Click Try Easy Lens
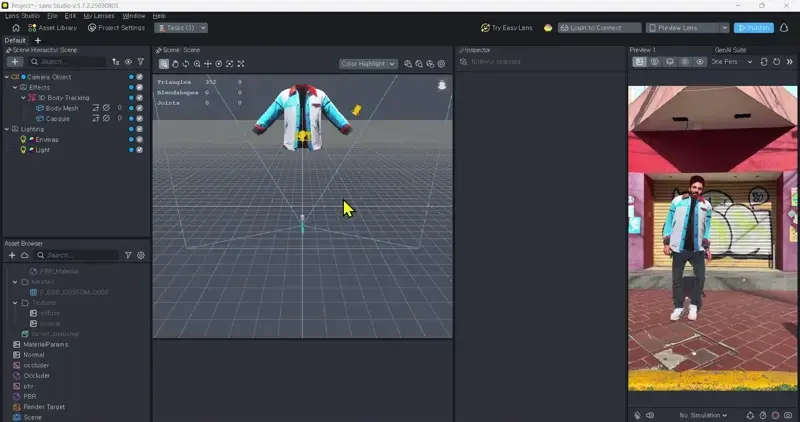The height and width of the screenshot is (422, 800). pyautogui.click(x=507, y=28)
